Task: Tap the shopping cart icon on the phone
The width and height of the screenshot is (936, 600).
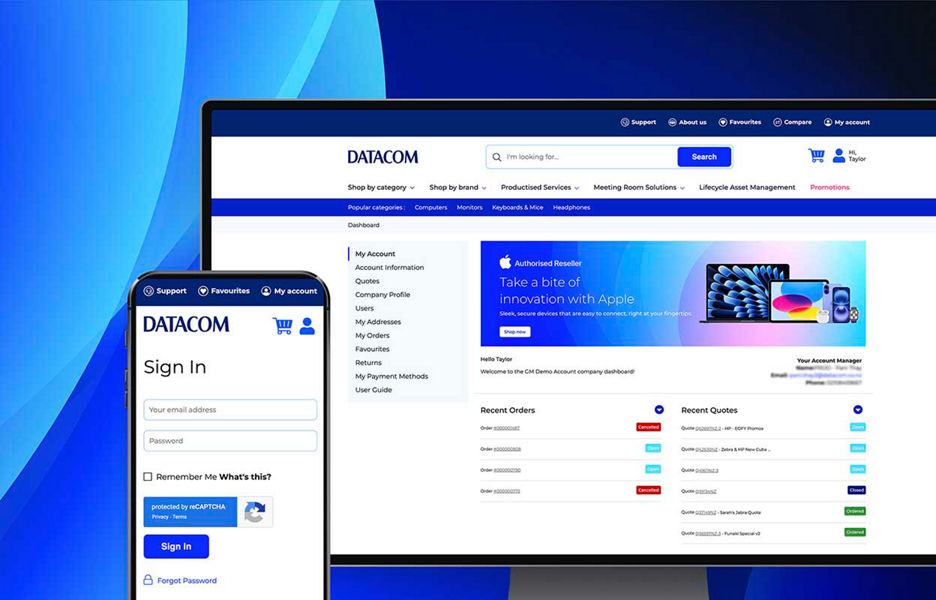Action: (282, 325)
